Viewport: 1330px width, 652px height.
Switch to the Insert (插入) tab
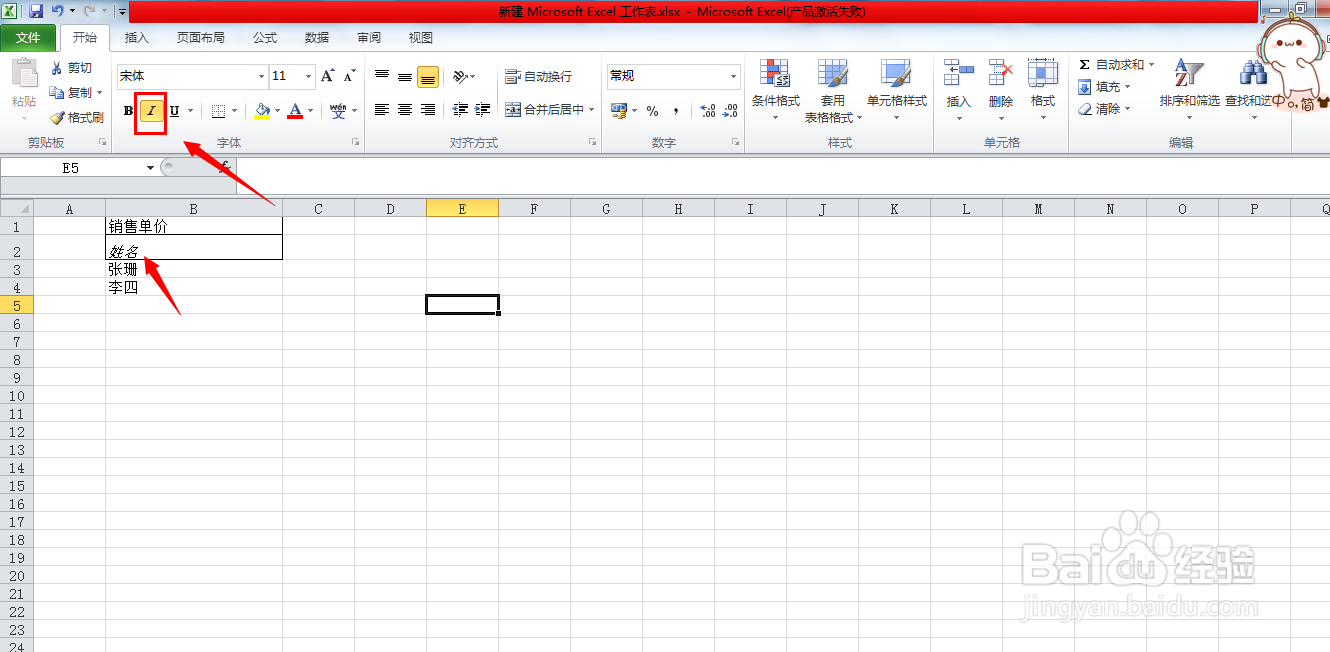click(137, 38)
